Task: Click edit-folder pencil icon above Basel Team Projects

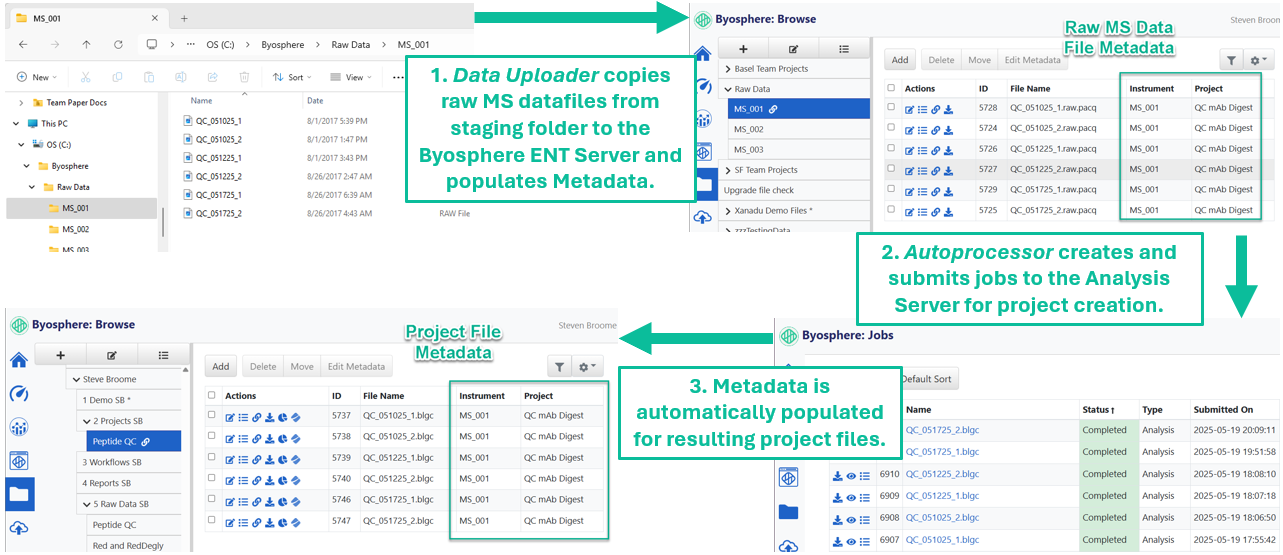Action: pos(793,48)
